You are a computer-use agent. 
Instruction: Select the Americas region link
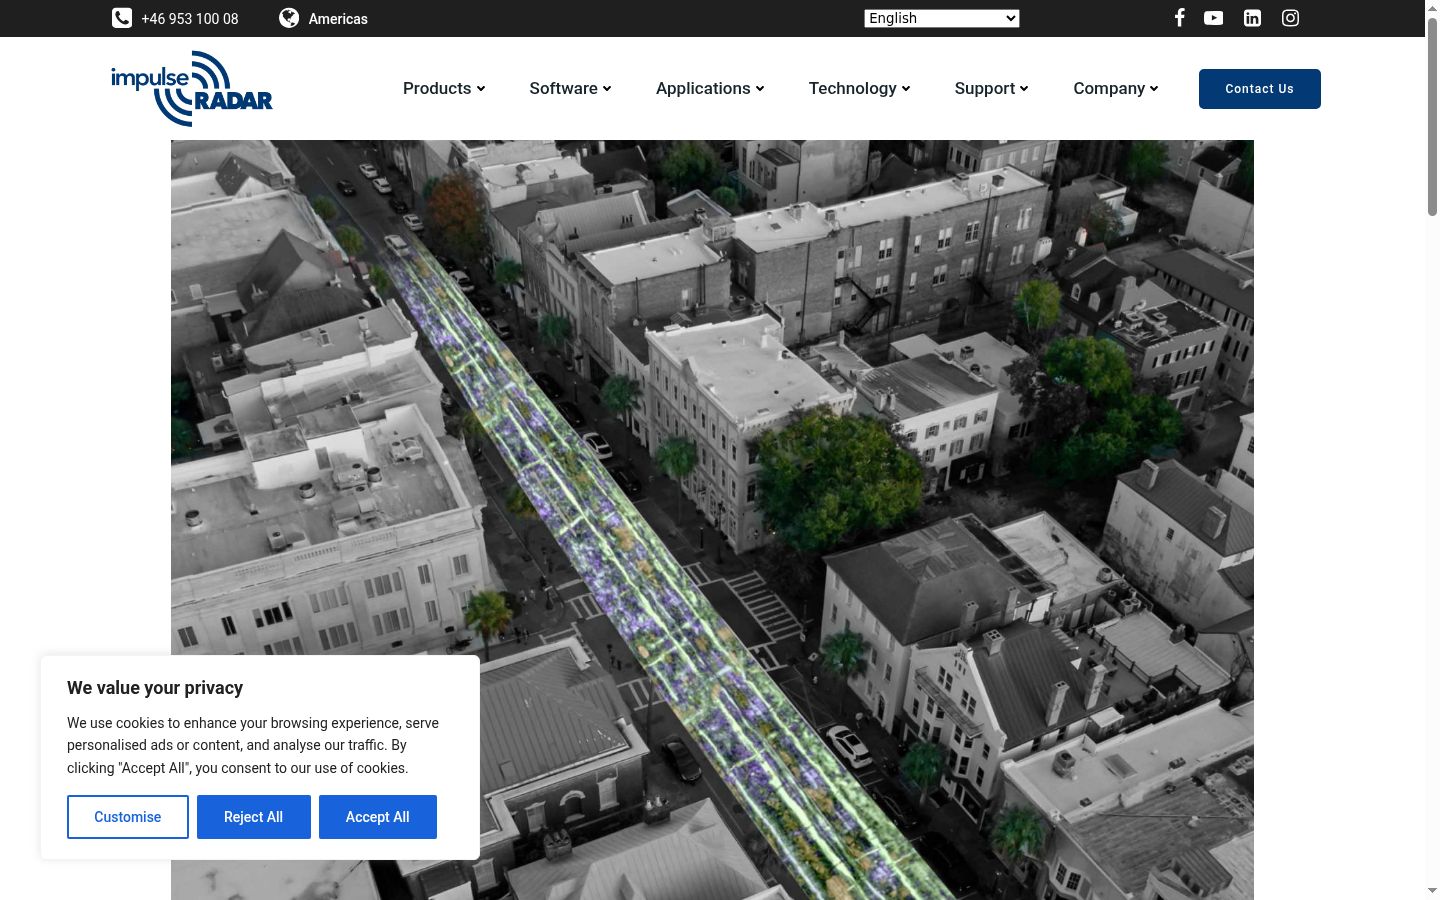[x=338, y=19]
